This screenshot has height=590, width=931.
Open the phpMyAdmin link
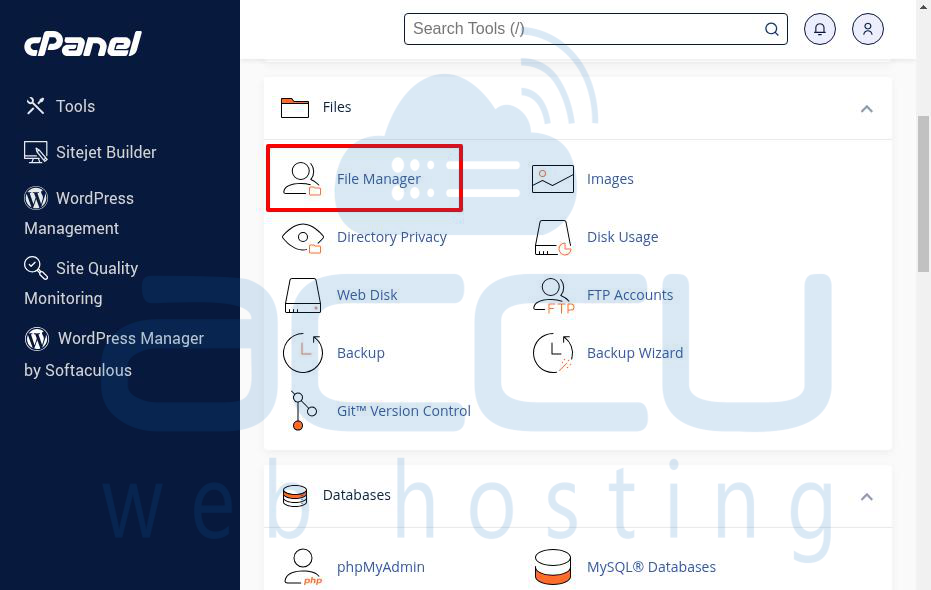click(381, 567)
